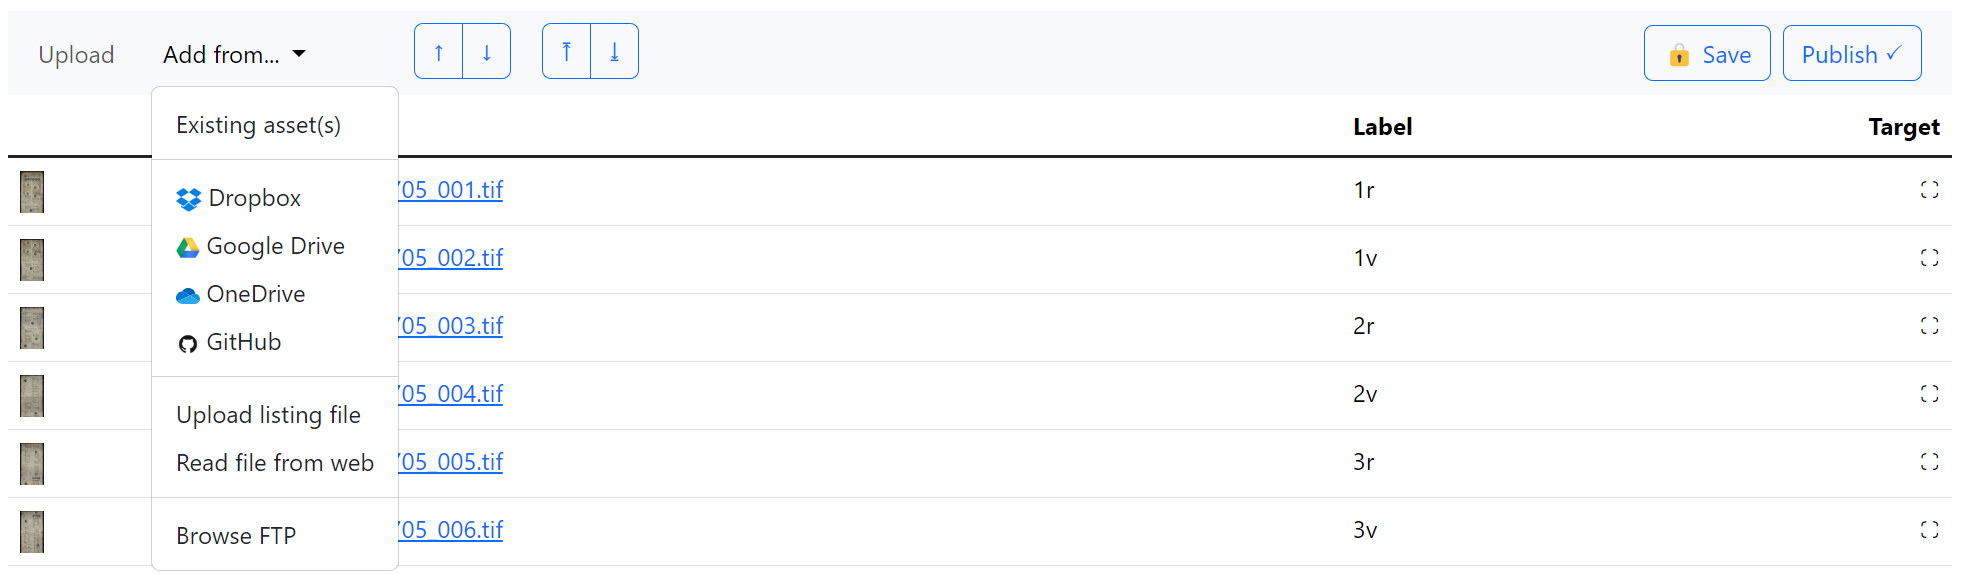The height and width of the screenshot is (574, 1965).
Task: Pick OneDrive in the dropdown menu
Action: pyautogui.click(x=255, y=294)
